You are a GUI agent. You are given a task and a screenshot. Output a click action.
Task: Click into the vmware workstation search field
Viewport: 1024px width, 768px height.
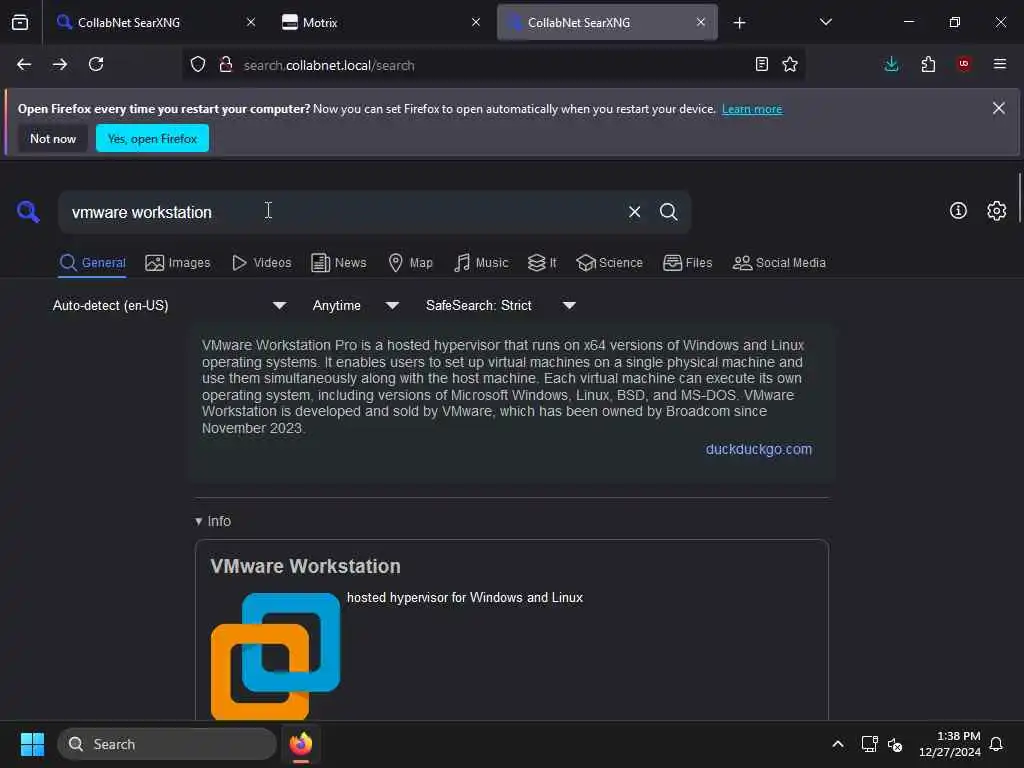340,212
